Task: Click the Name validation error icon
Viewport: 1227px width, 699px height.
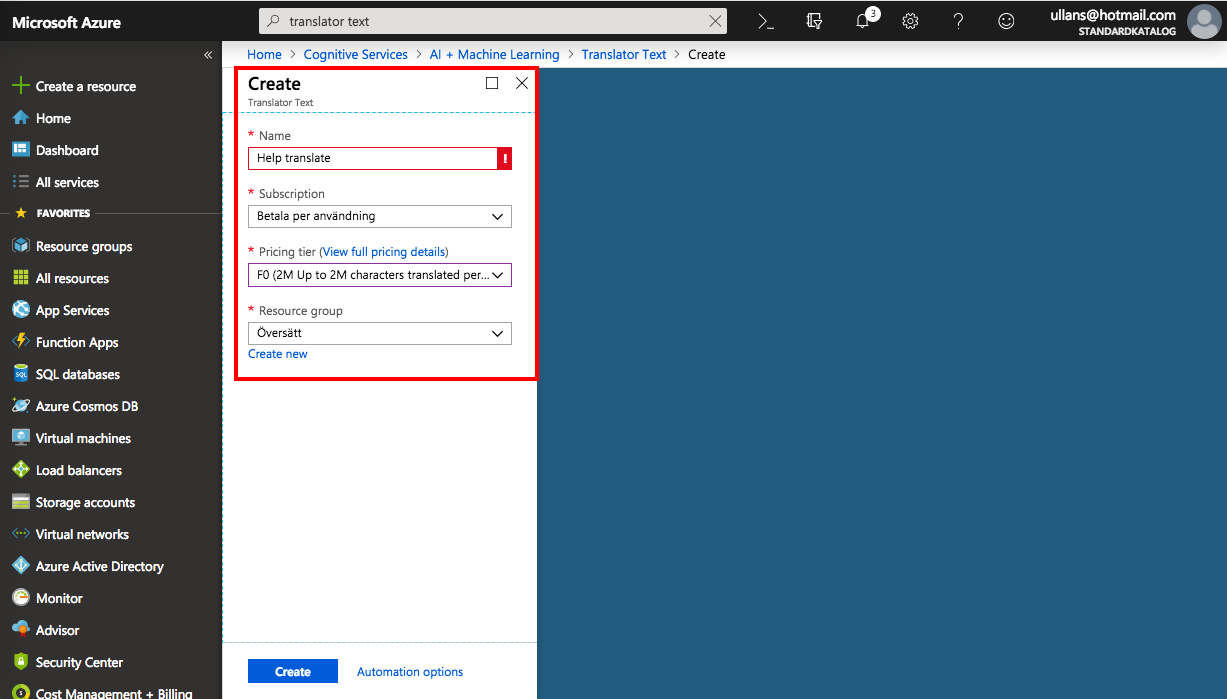Action: 505,158
